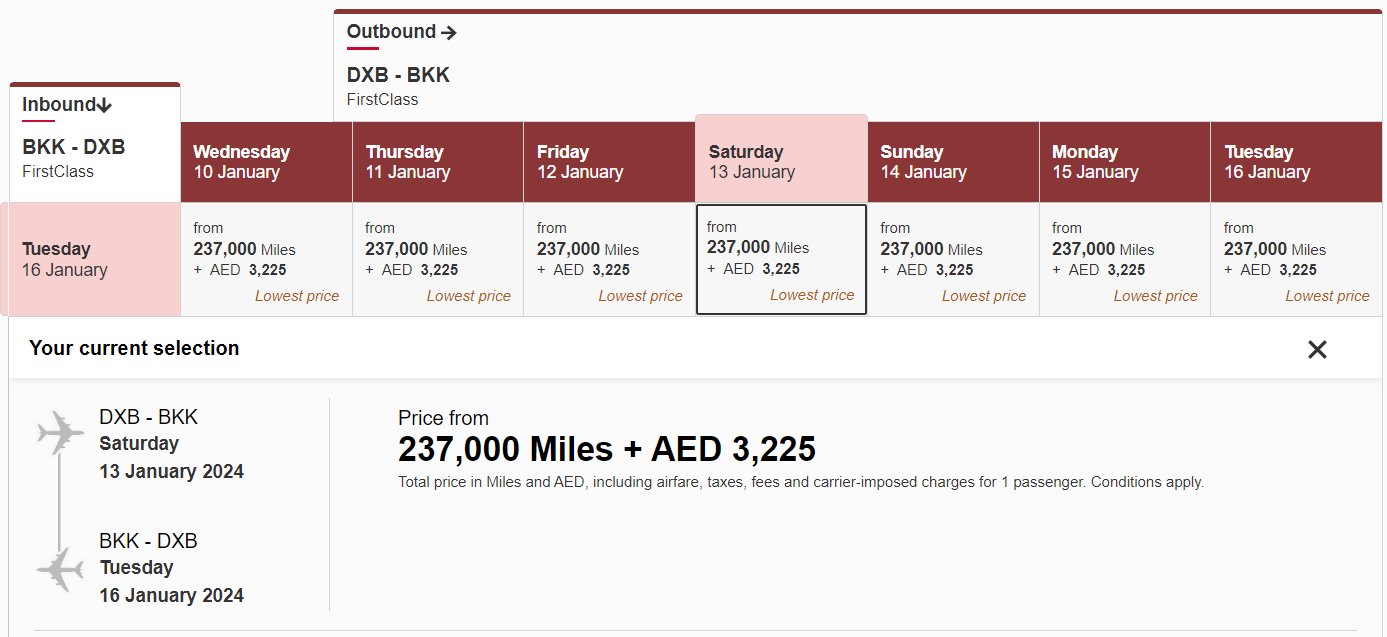Image resolution: width=1387 pixels, height=637 pixels.
Task: Select Saturday 13 January outbound header
Action: click(781, 159)
